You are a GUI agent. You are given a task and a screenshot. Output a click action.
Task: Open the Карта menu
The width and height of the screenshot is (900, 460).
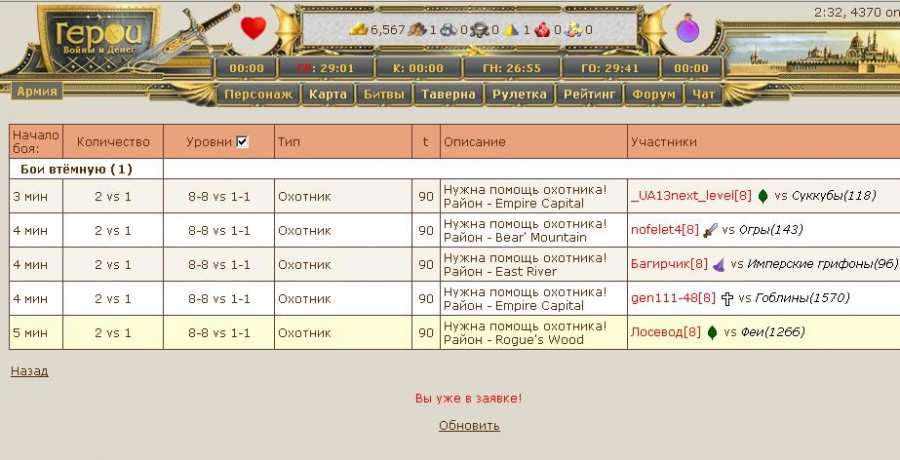click(x=328, y=95)
